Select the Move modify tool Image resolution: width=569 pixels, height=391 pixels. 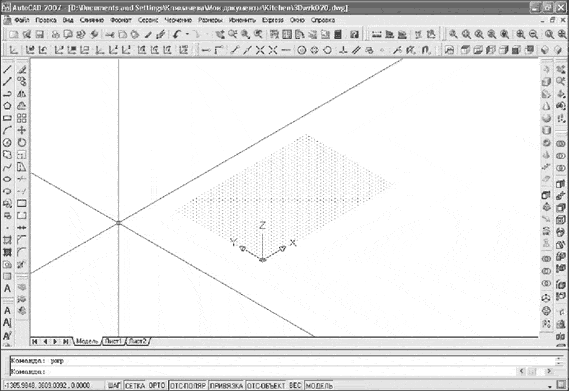tap(22, 130)
